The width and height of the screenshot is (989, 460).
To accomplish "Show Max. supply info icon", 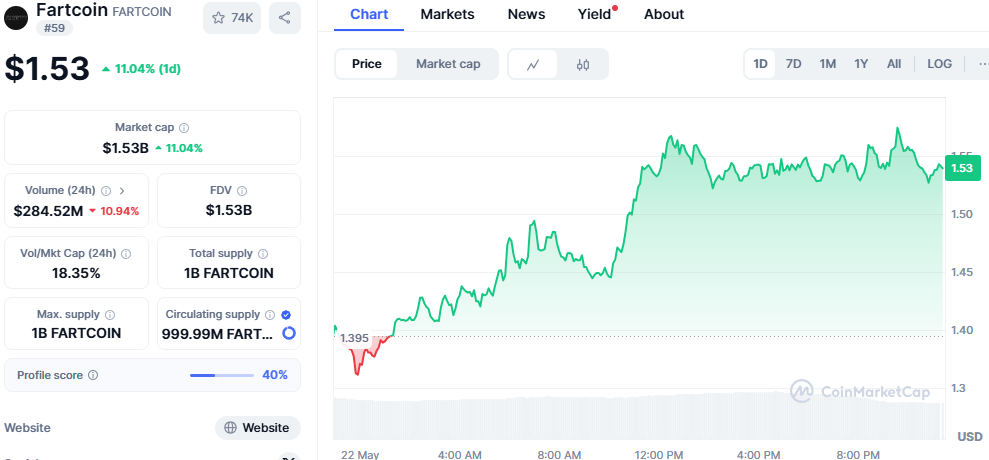I will [x=110, y=314].
